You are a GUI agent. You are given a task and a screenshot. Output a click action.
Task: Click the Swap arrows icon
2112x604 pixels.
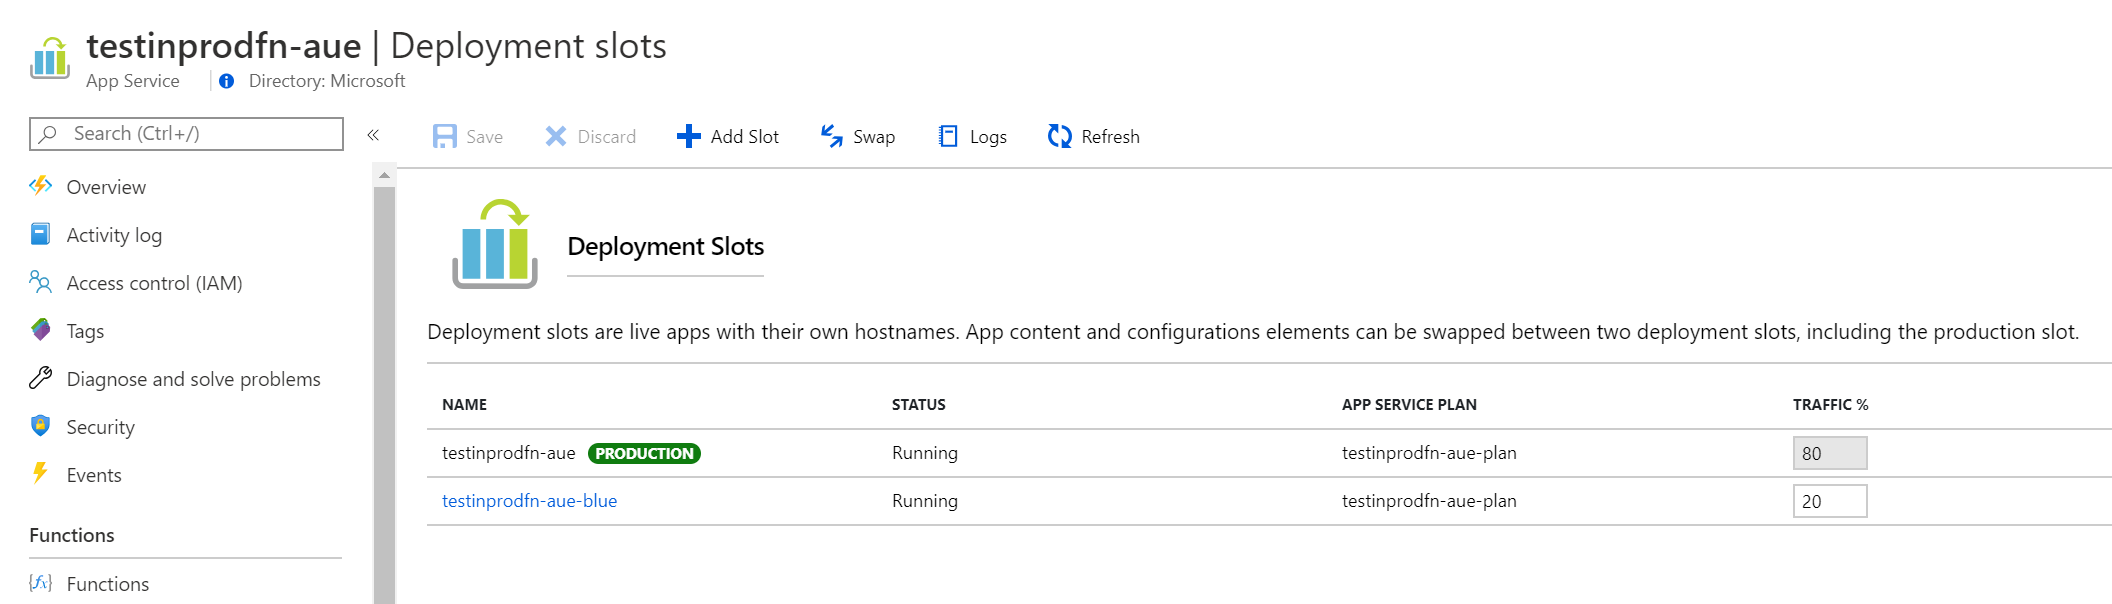click(832, 136)
